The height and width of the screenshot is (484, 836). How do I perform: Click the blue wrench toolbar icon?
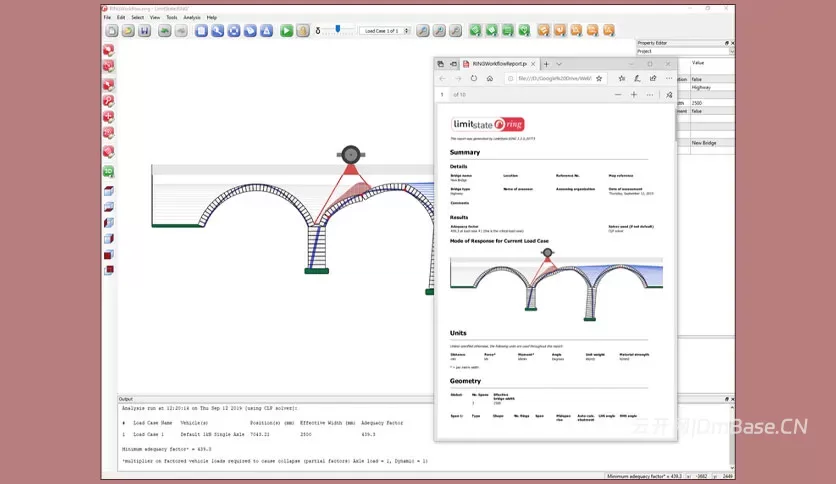tap(218, 31)
